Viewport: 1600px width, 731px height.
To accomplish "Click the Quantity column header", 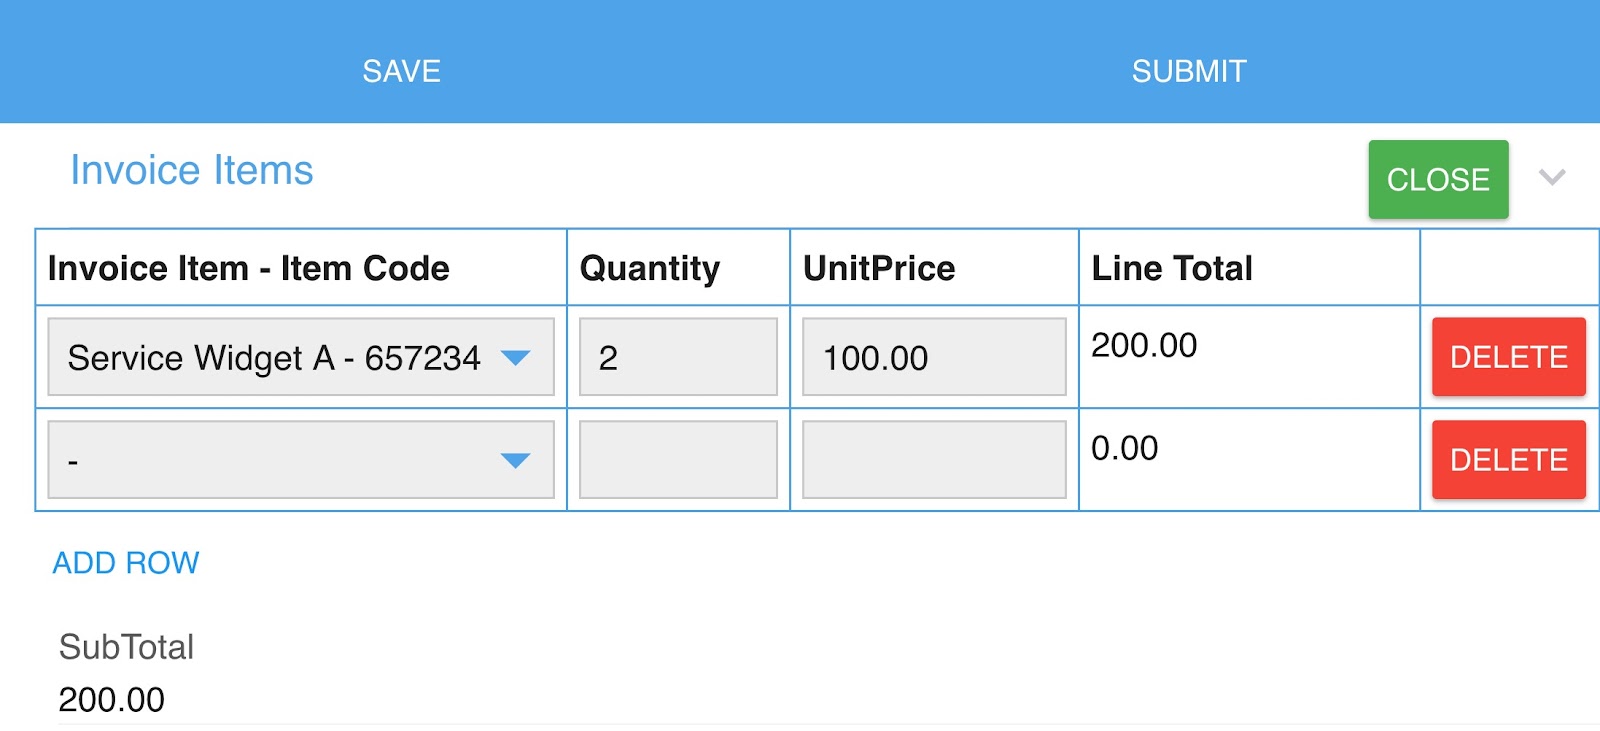I will tap(650, 268).
